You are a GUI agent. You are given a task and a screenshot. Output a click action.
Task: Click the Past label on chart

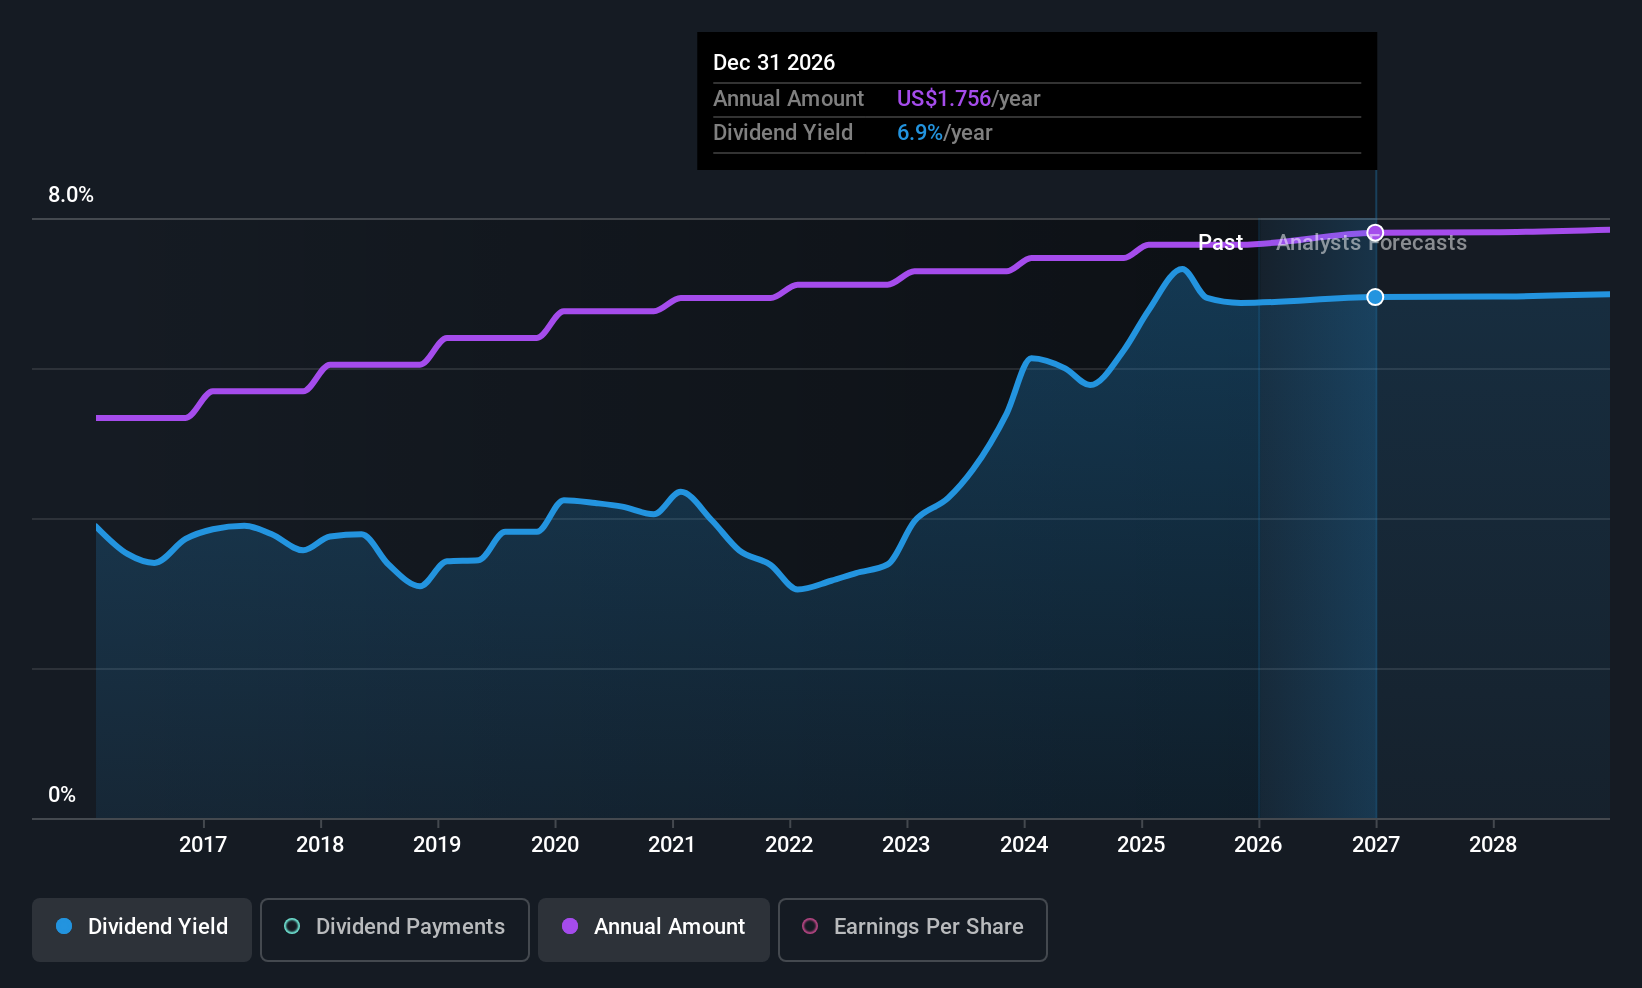[1220, 243]
